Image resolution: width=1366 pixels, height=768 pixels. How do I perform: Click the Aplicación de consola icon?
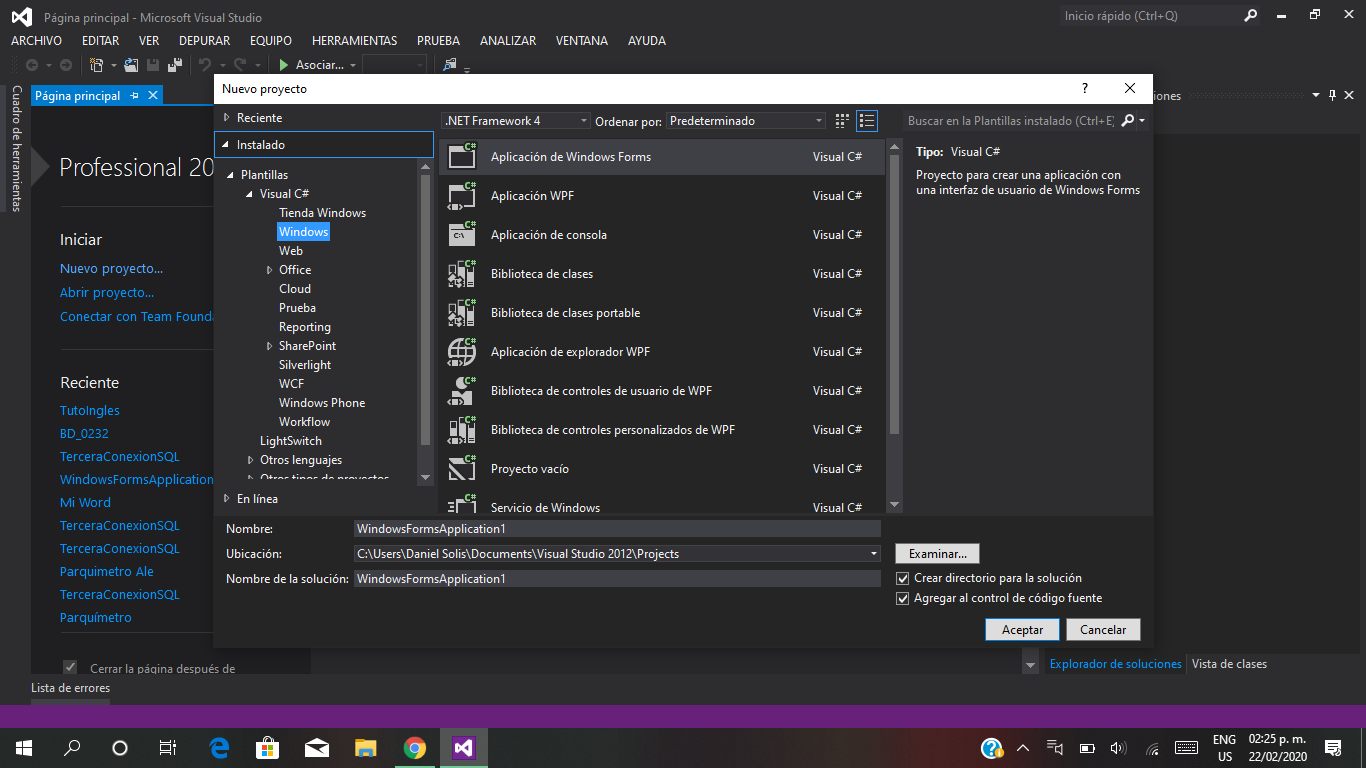[462, 235]
